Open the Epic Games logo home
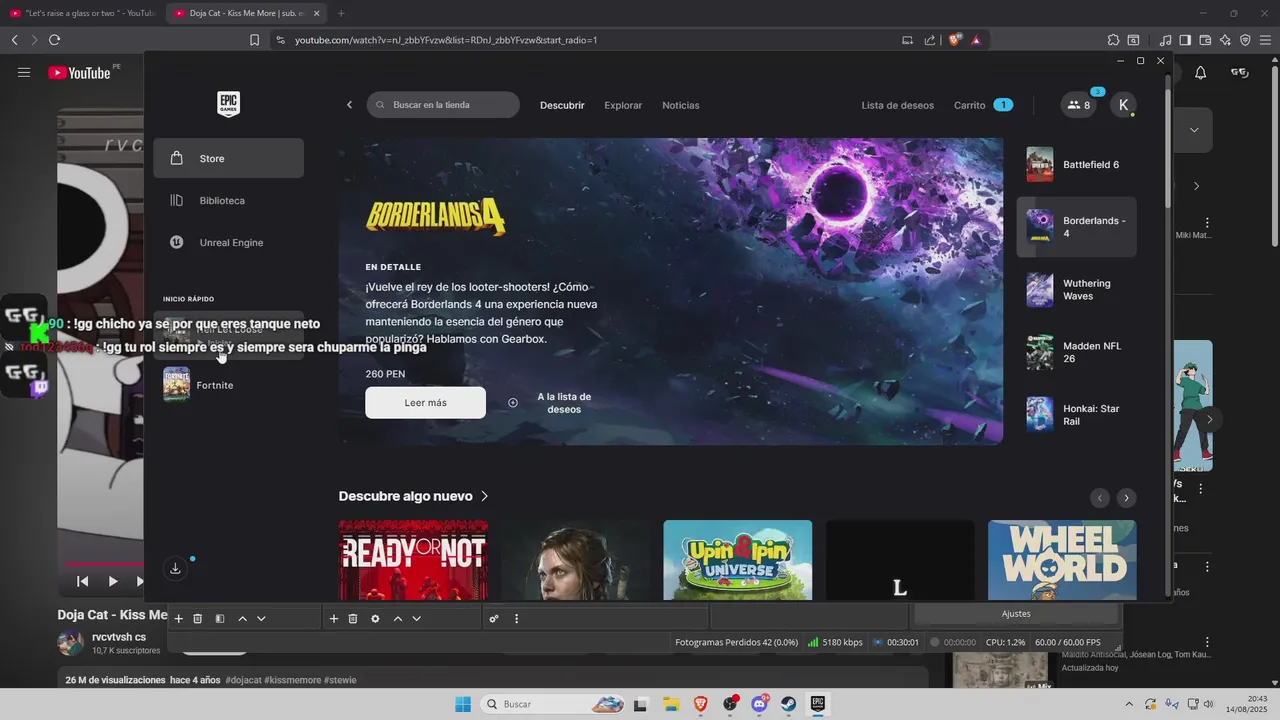 click(x=228, y=104)
